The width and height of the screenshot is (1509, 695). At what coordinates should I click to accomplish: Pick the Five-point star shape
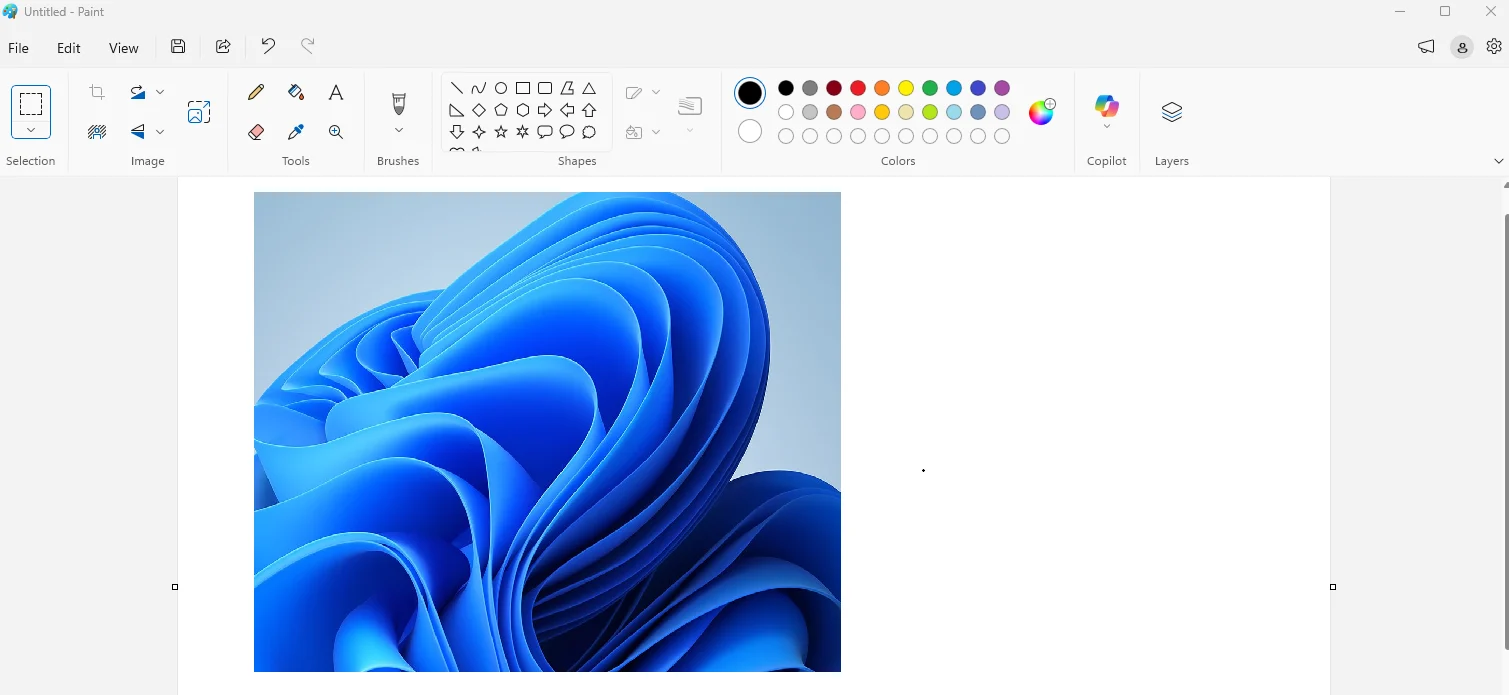(x=501, y=132)
